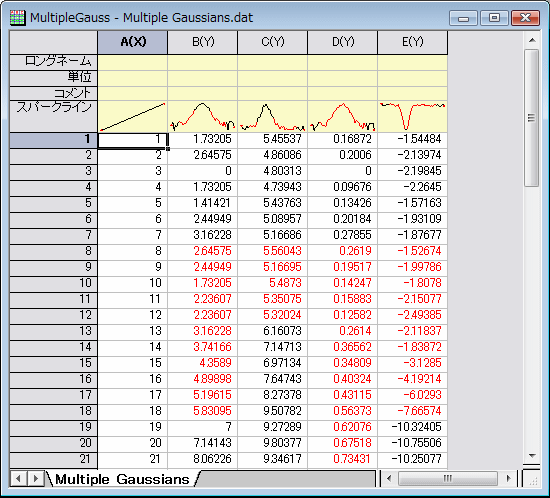The height and width of the screenshot is (498, 550).
Task: Click cell with value 4.73943
Action: [273, 187]
